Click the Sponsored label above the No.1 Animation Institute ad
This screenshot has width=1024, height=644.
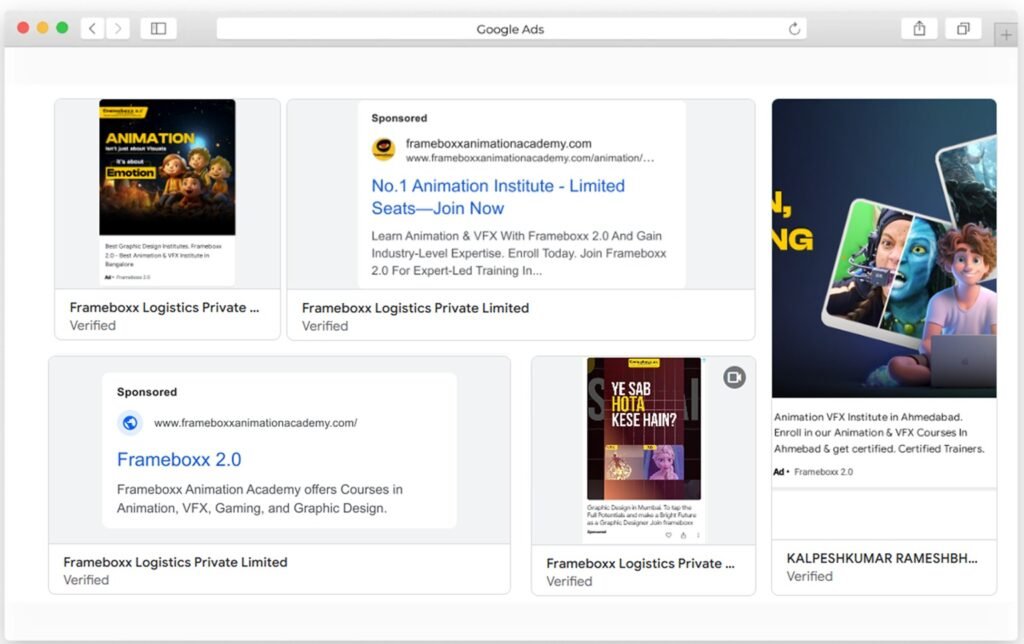399,118
